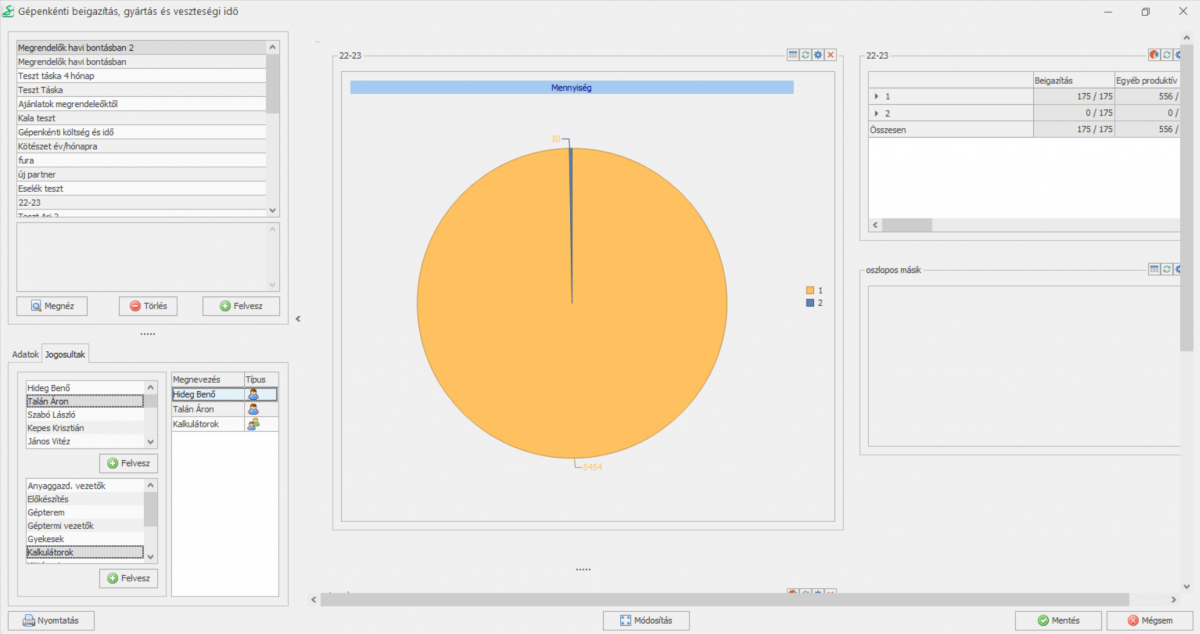
Task: Click the user type icon for Hideg Benő
Action: 254,395
